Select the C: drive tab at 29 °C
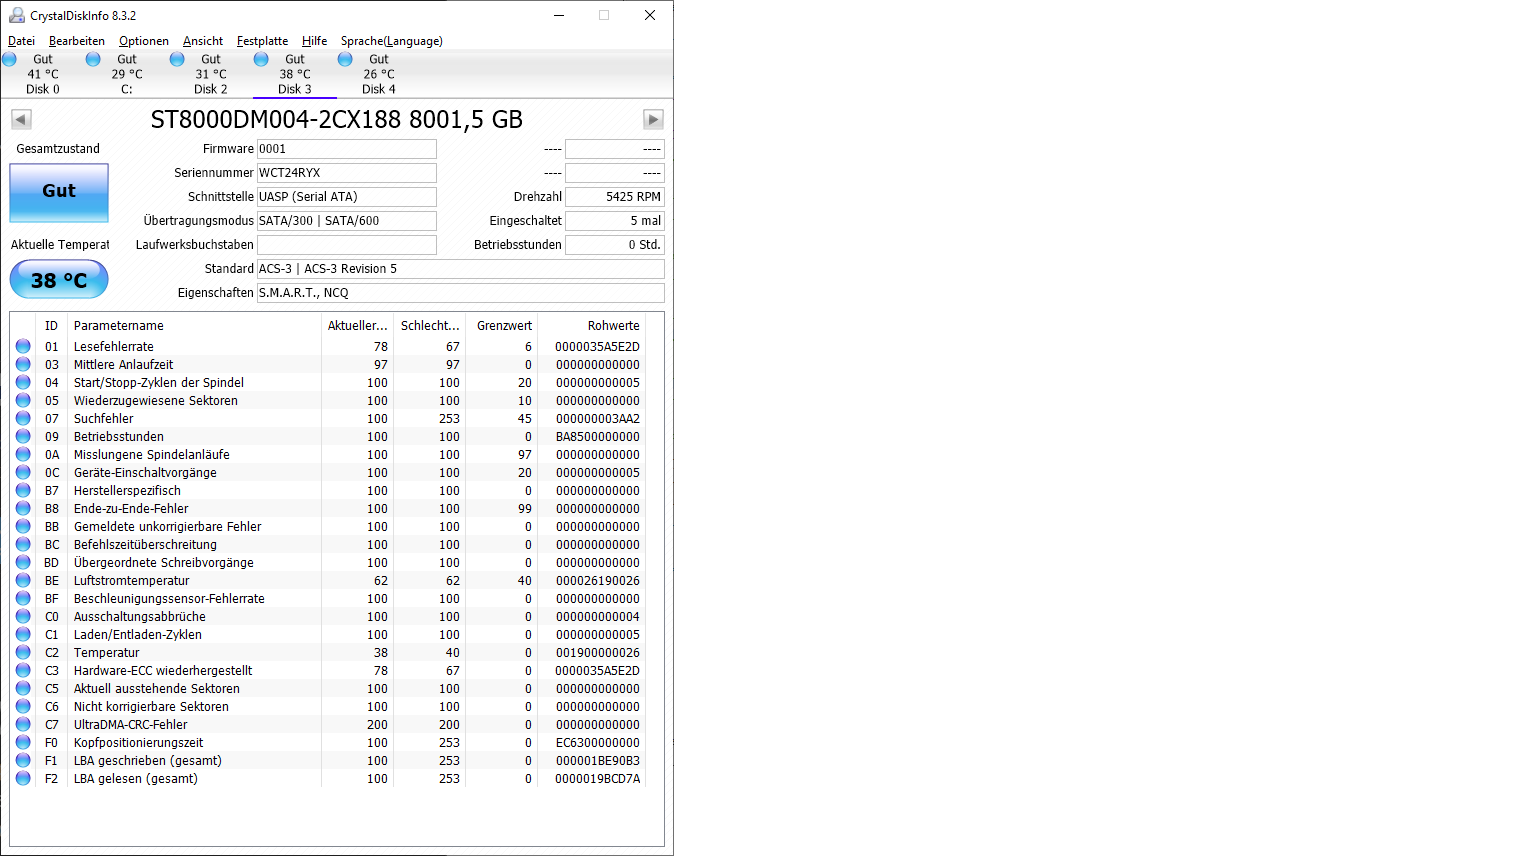This screenshot has width=1536, height=864. coord(126,74)
